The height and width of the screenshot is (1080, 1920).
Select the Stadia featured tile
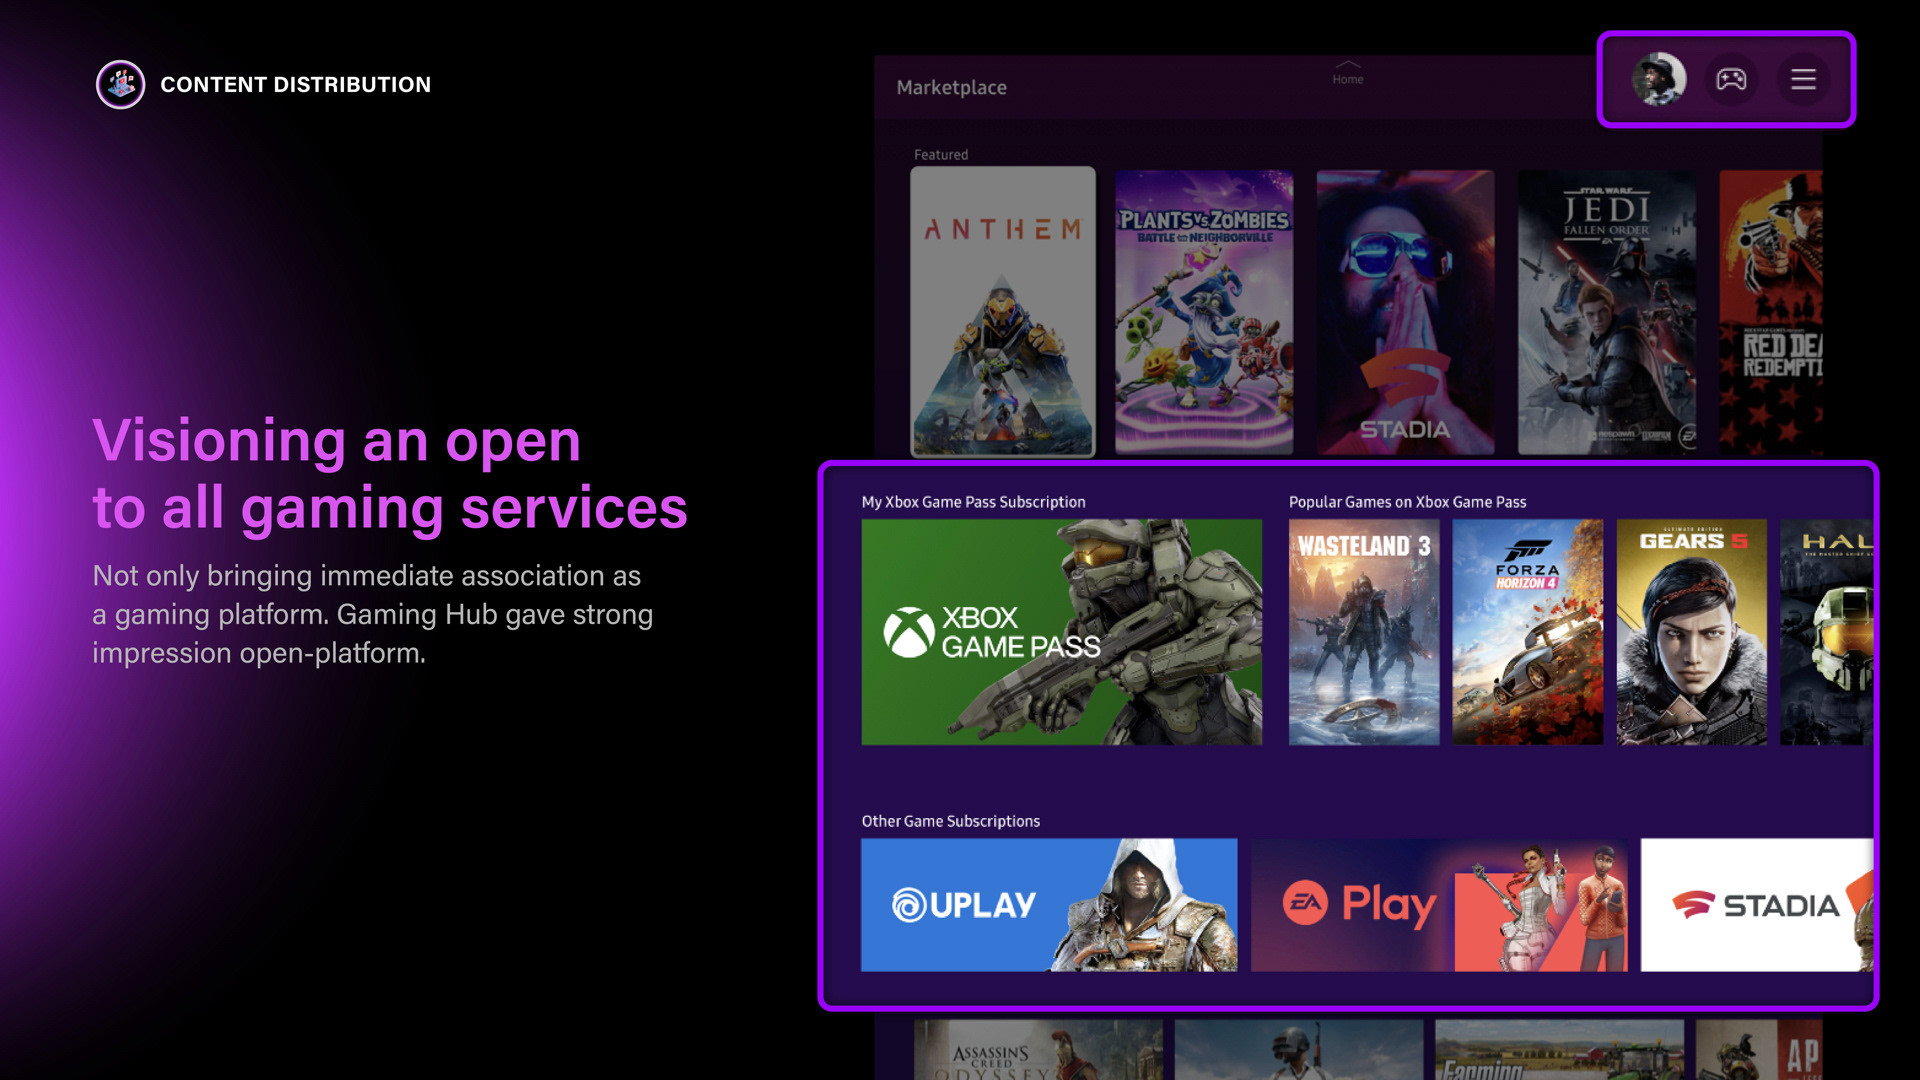tap(1405, 312)
